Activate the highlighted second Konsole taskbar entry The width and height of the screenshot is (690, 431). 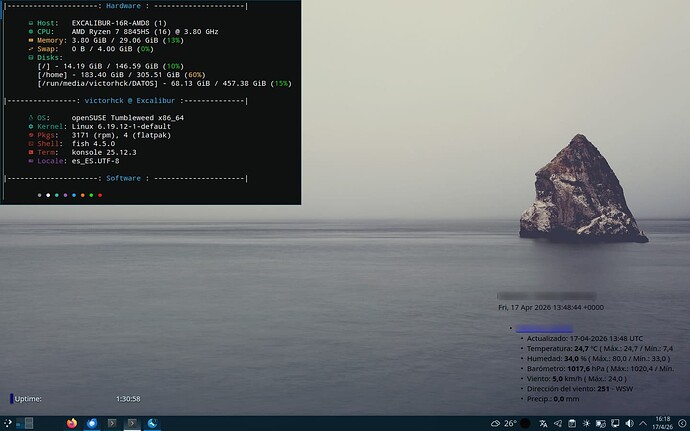pyautogui.click(x=132, y=424)
